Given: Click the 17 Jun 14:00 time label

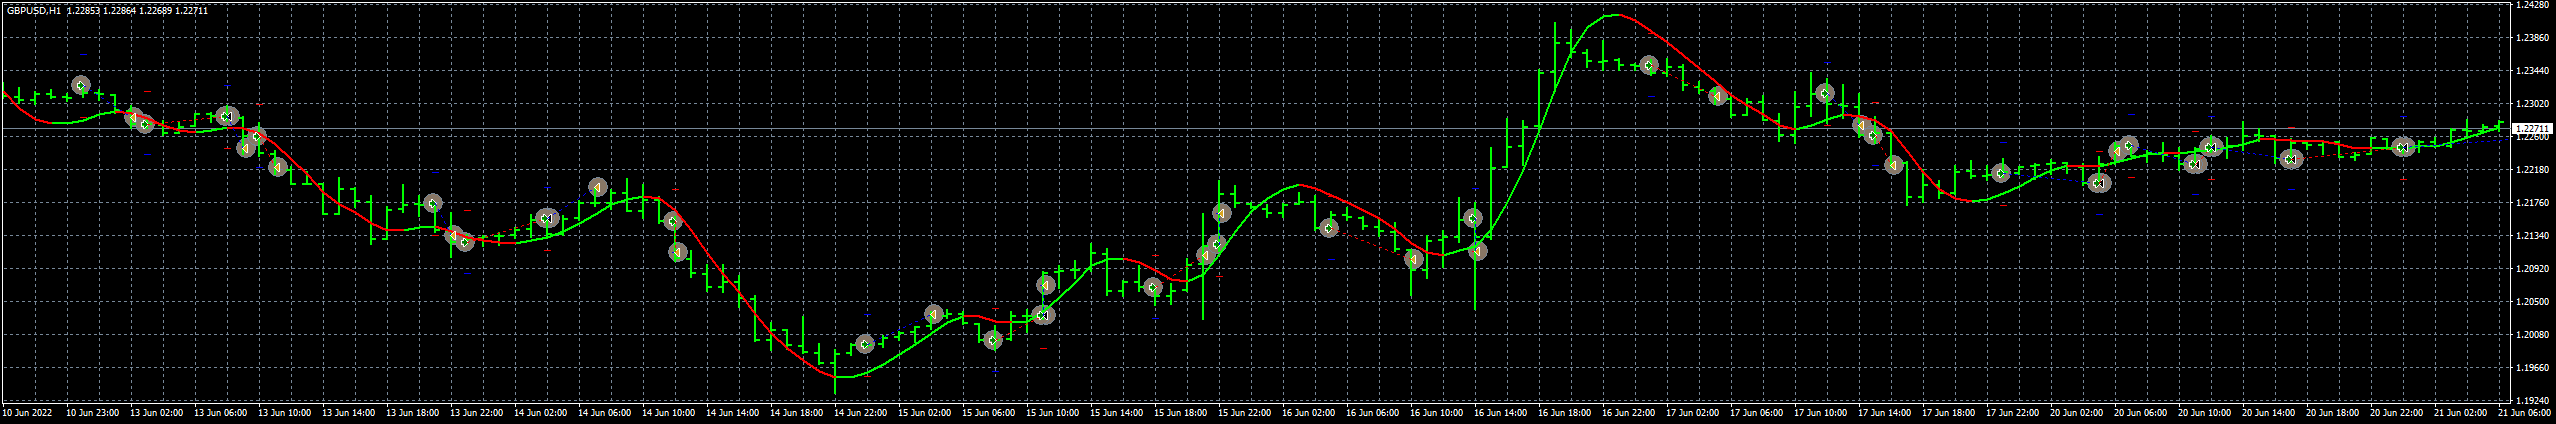Looking at the screenshot, I should click(x=1885, y=412).
